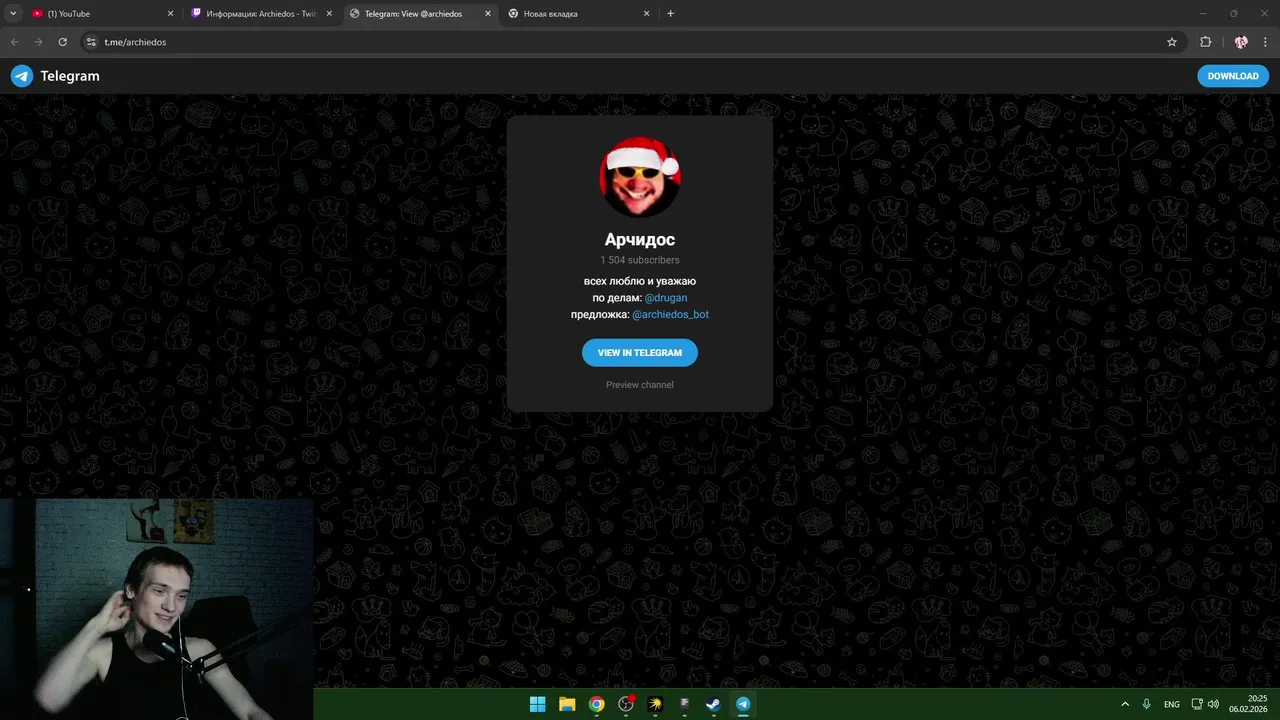
Task: Open the Windows Start menu
Action: pyautogui.click(x=537, y=704)
